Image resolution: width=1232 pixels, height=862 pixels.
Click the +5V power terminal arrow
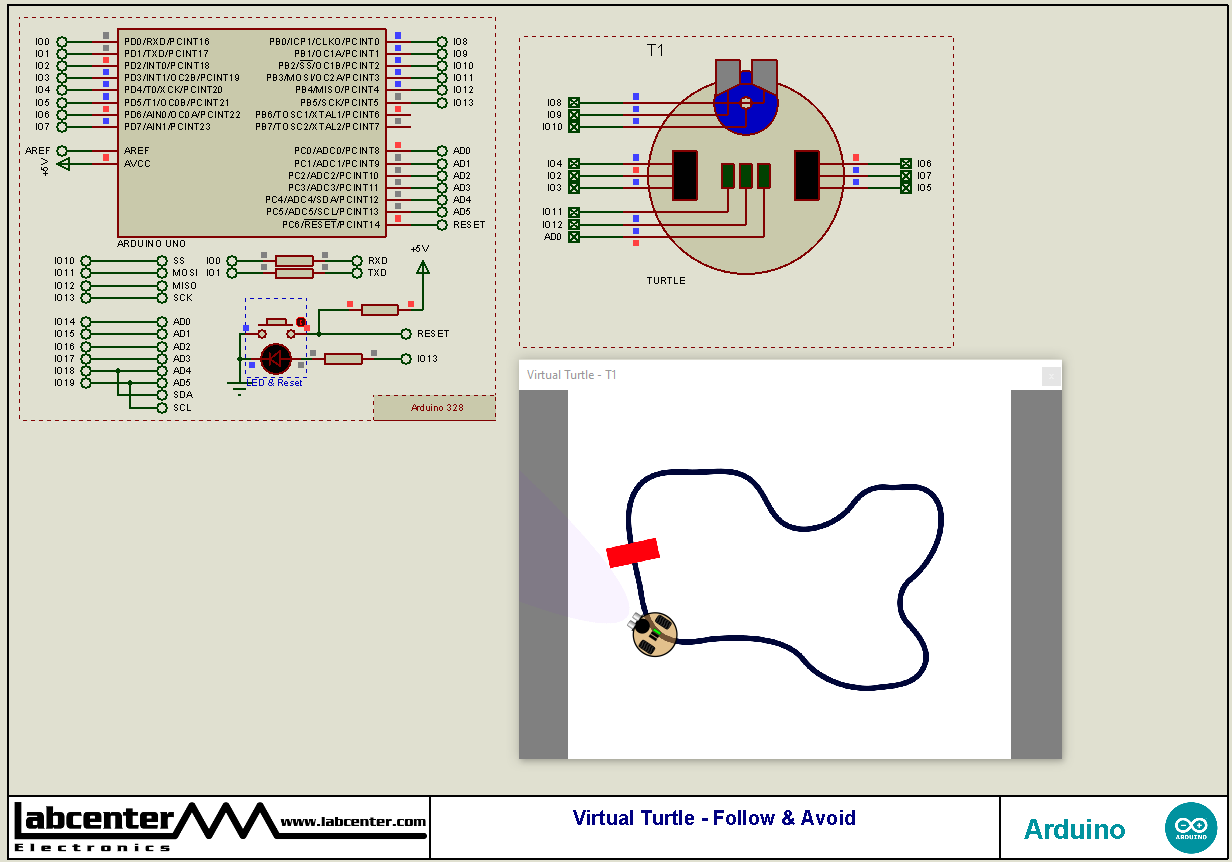click(422, 267)
